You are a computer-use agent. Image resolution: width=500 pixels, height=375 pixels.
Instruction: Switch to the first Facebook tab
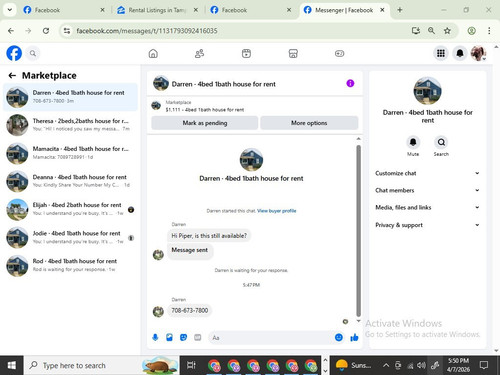pyautogui.click(x=63, y=10)
